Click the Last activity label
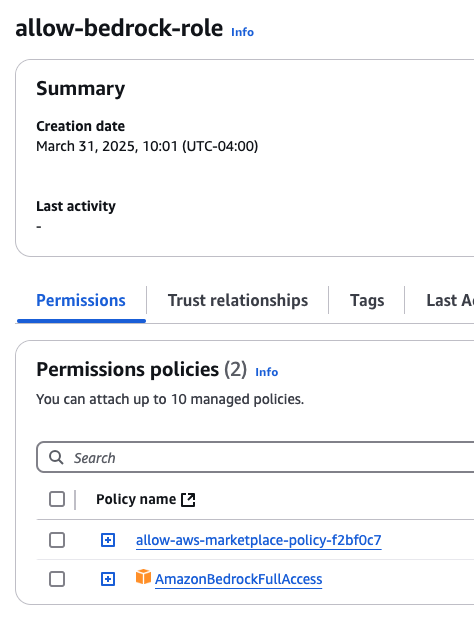The height and width of the screenshot is (624, 474). (x=76, y=206)
